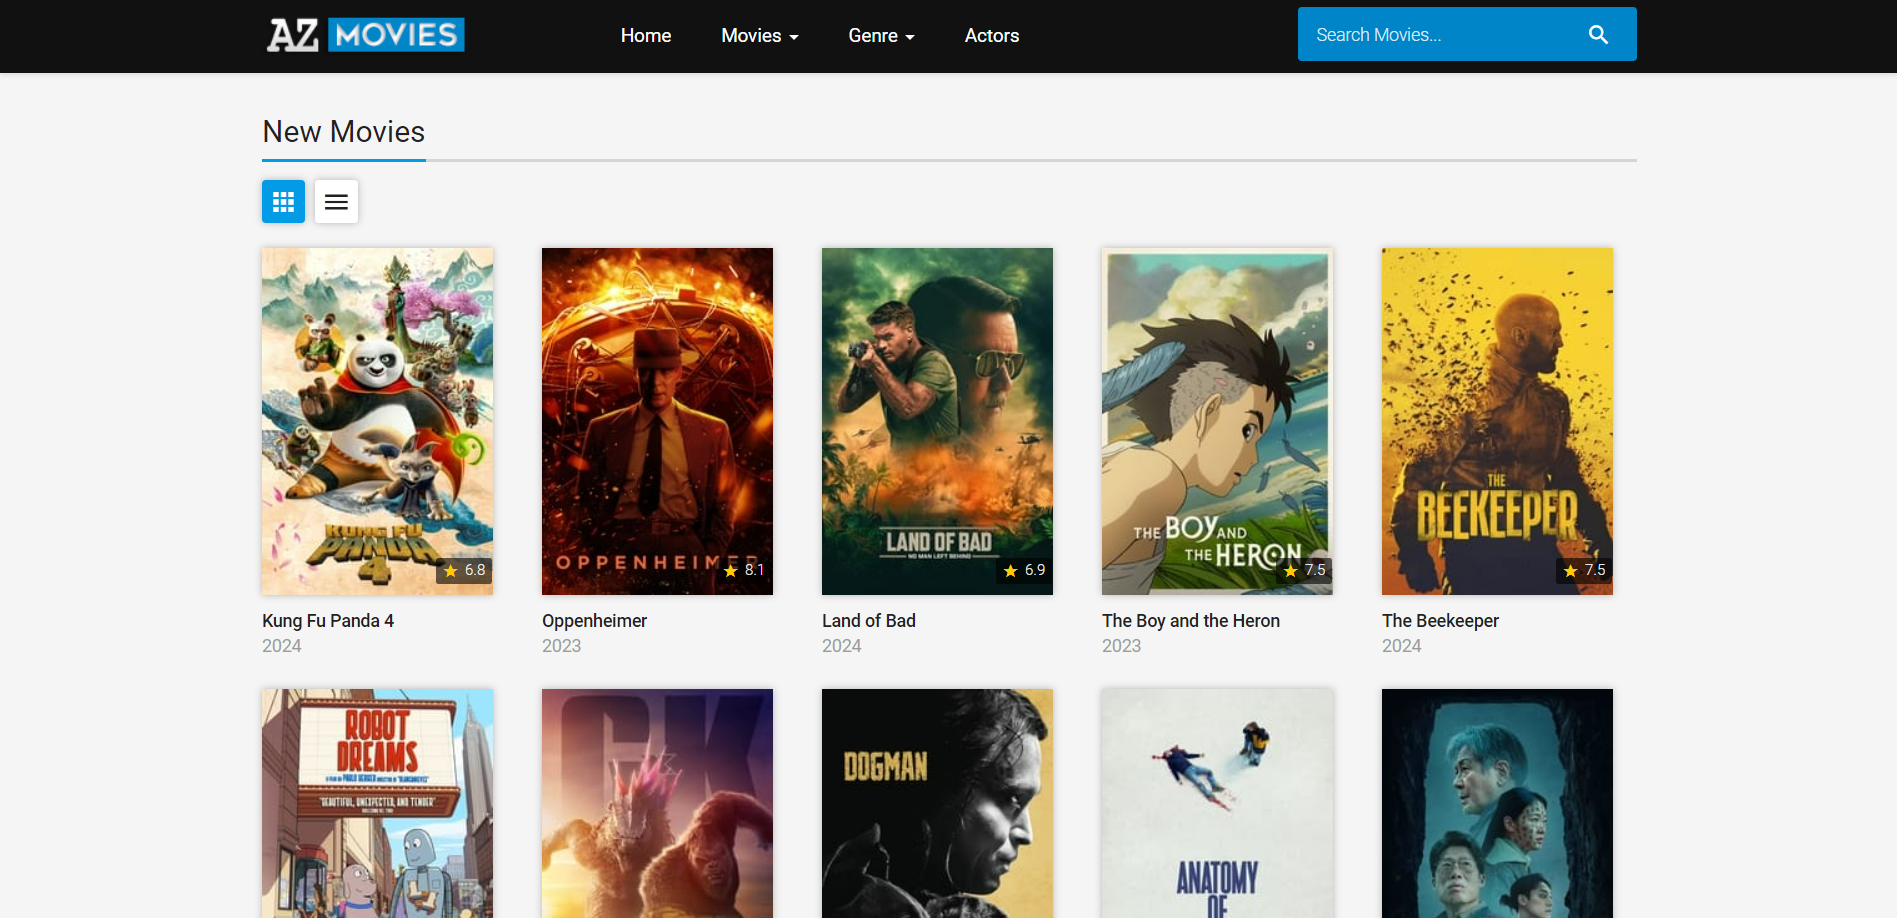The height and width of the screenshot is (918, 1897).
Task: Click the AZ Movies logo
Action: pos(364,34)
